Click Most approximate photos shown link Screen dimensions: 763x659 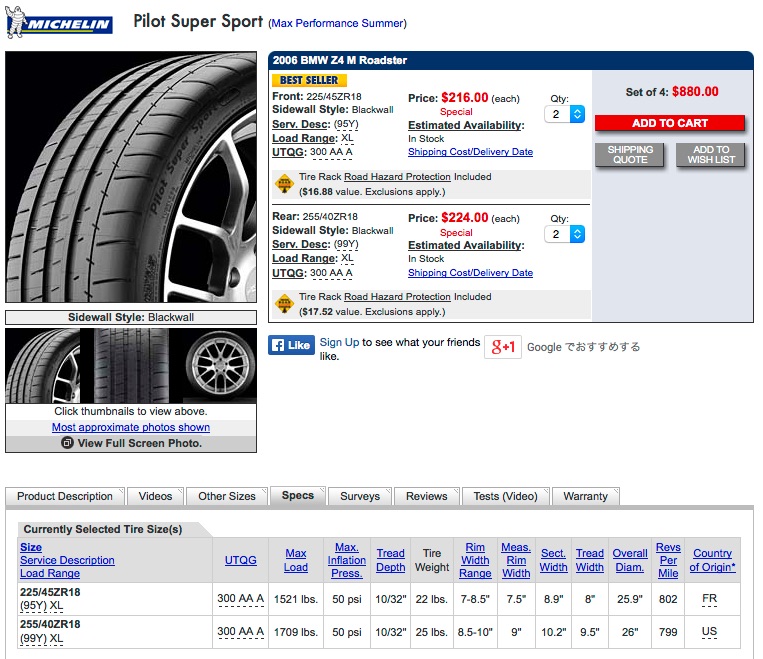(131, 427)
